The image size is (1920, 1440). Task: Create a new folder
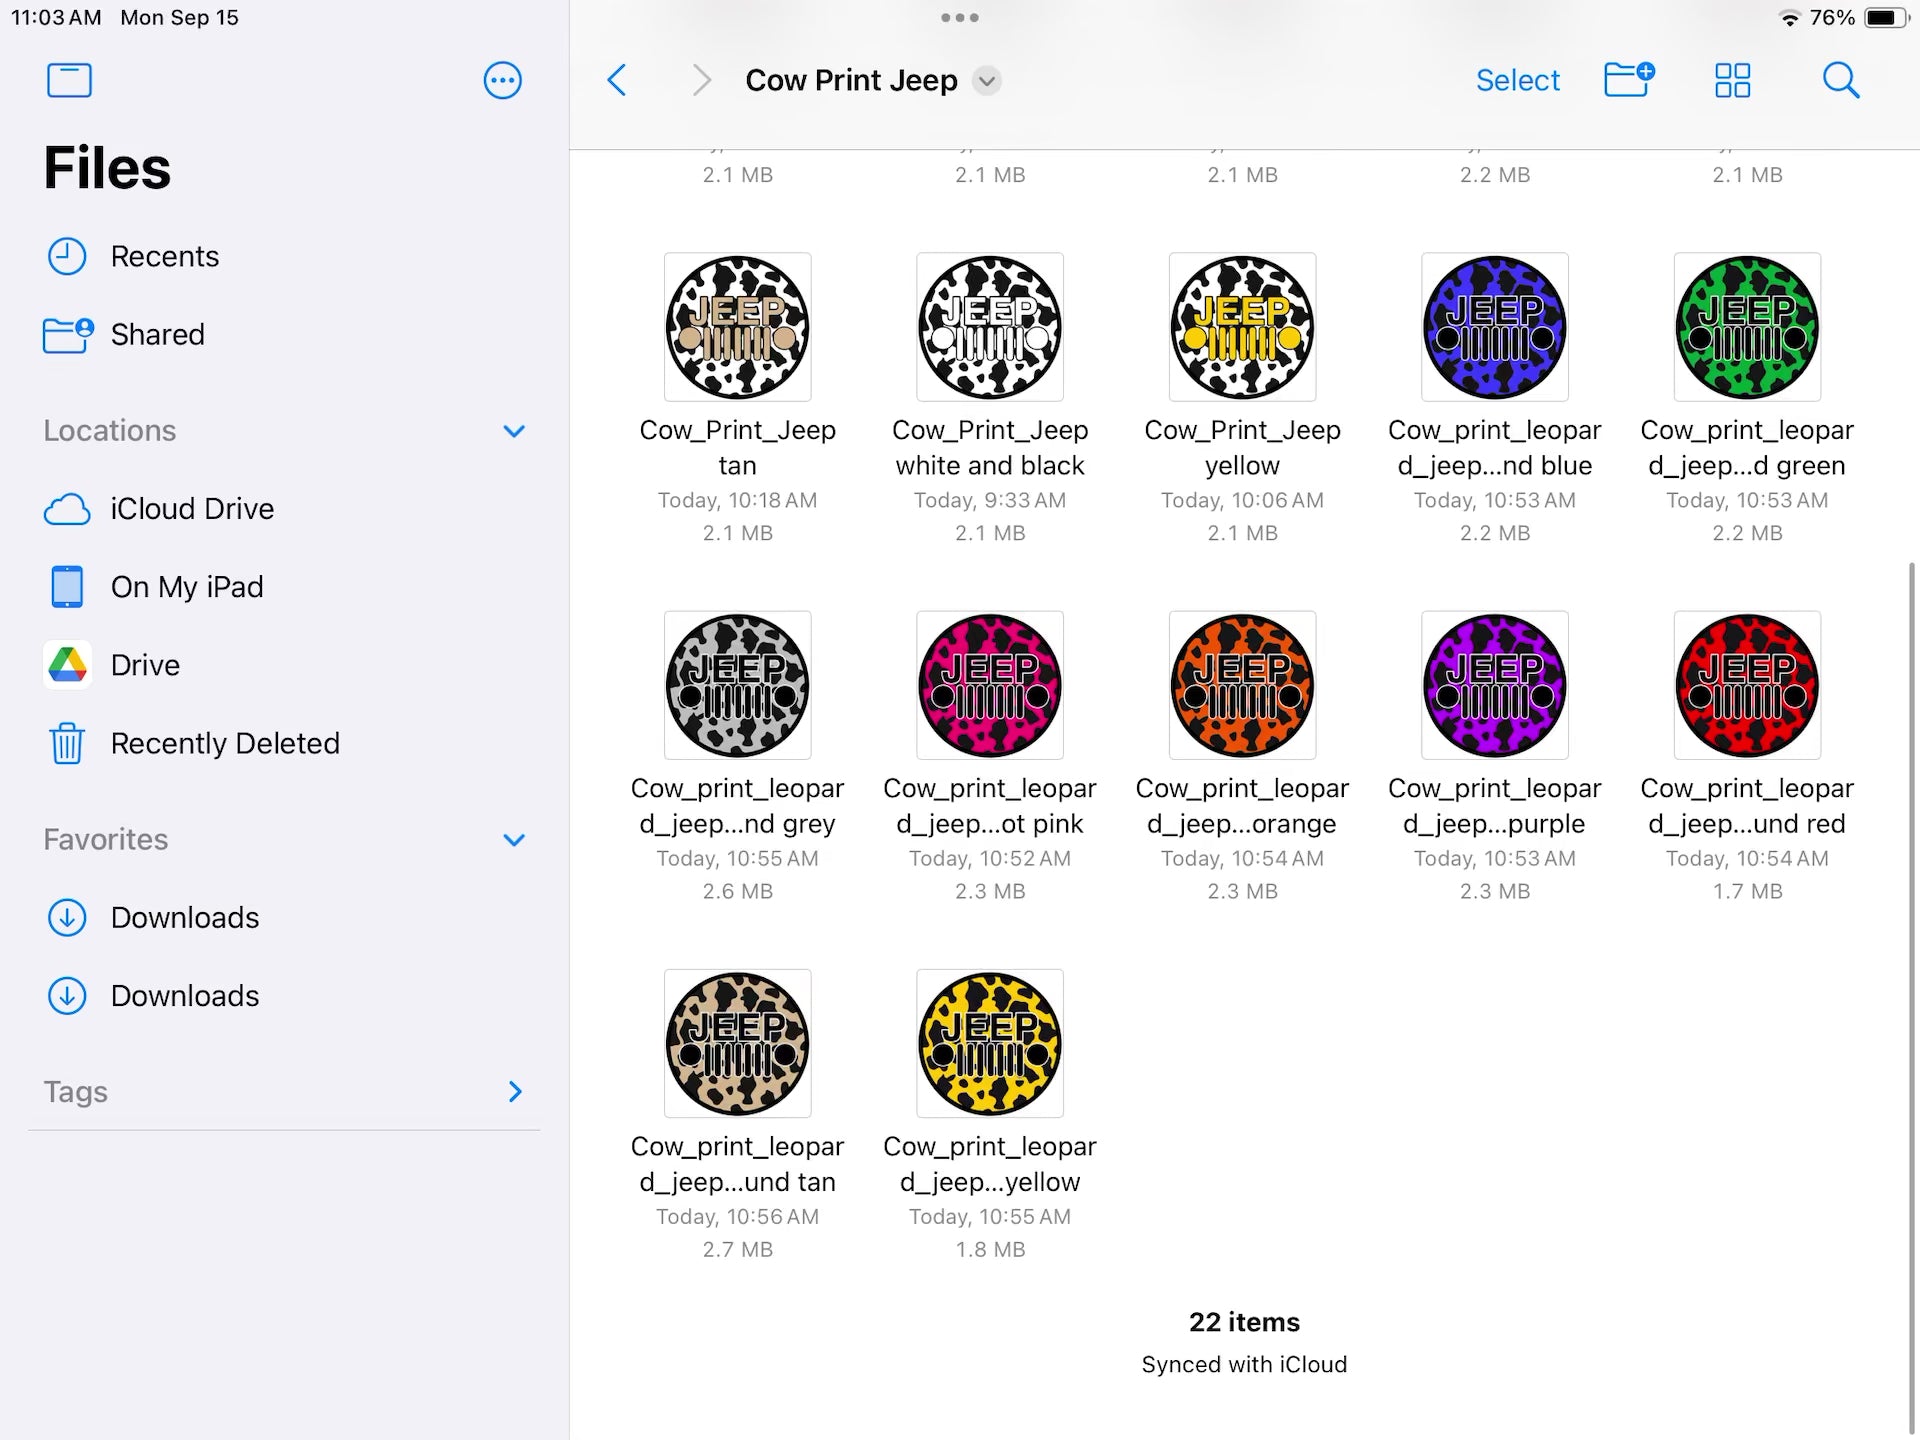point(1629,80)
